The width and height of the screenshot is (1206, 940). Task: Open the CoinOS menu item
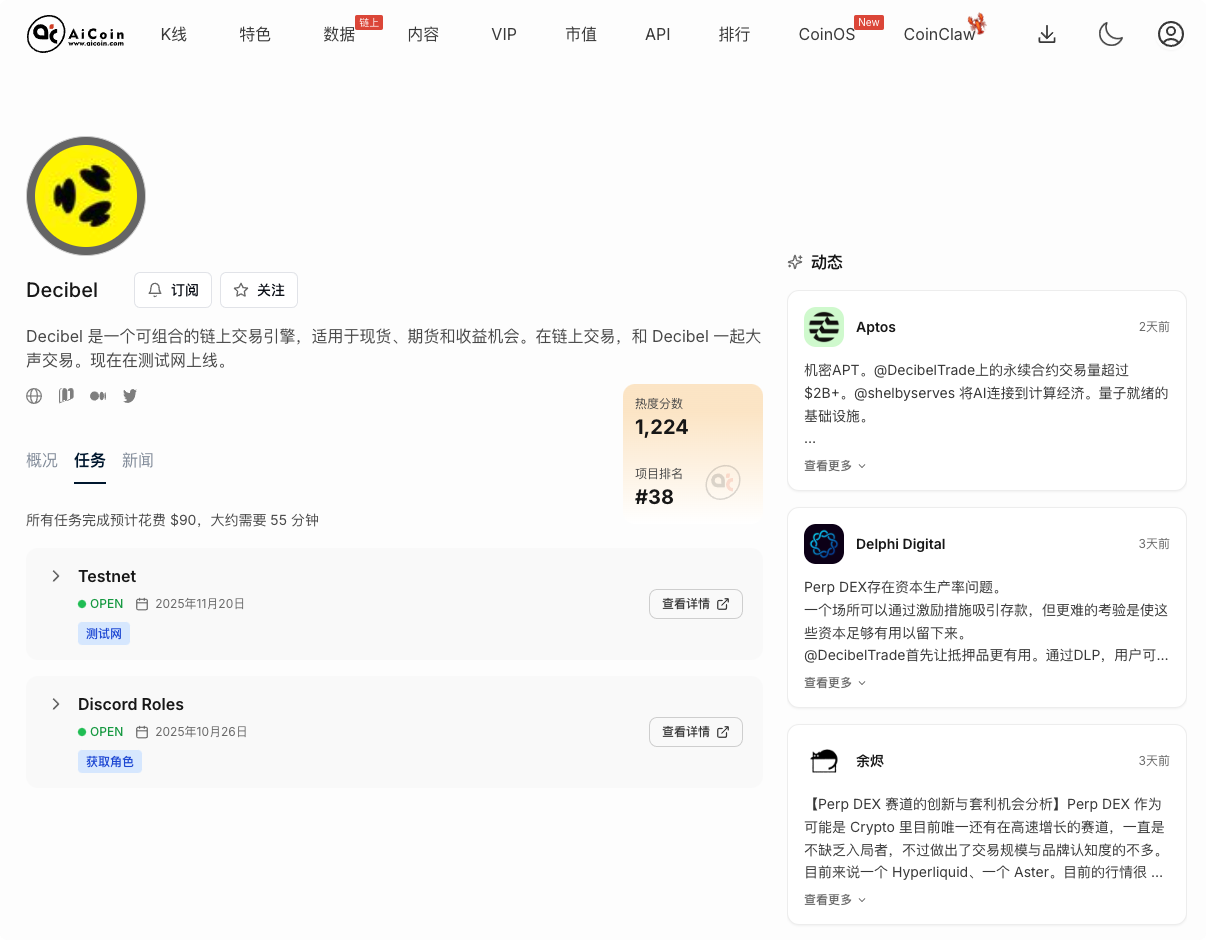pos(827,34)
